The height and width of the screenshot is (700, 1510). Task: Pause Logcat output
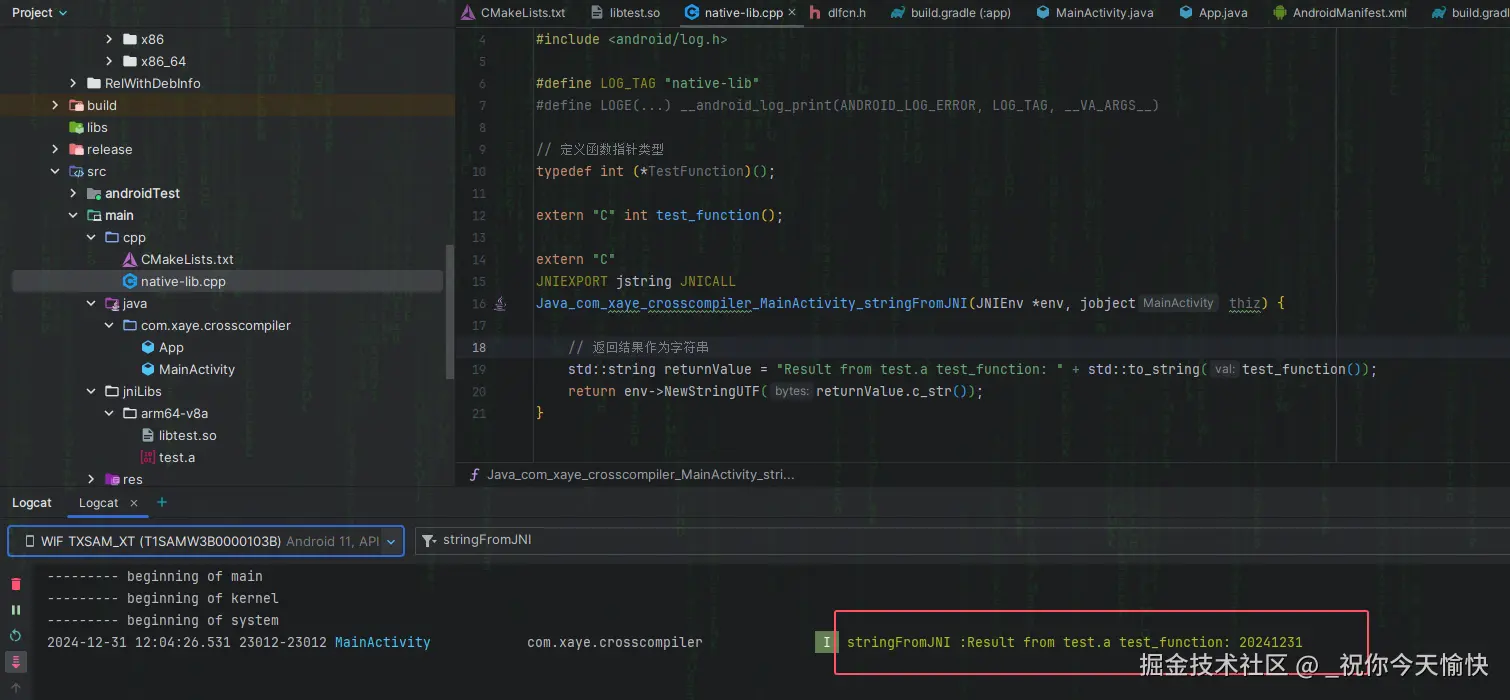coord(16,609)
